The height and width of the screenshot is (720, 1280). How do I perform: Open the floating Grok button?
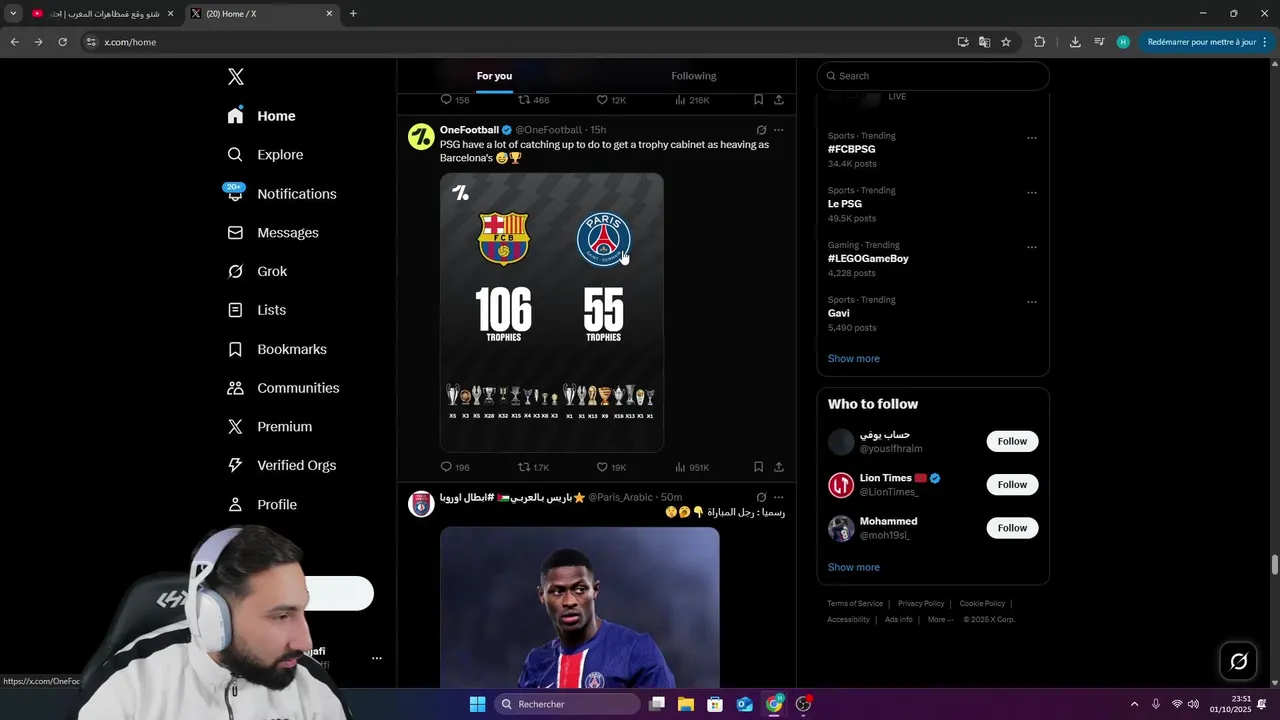tap(1239, 661)
